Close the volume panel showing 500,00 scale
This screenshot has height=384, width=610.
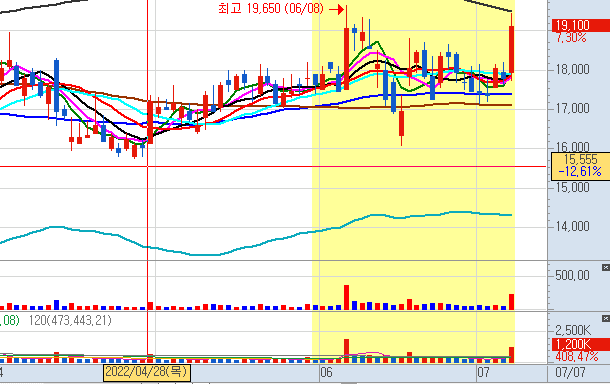(606, 268)
